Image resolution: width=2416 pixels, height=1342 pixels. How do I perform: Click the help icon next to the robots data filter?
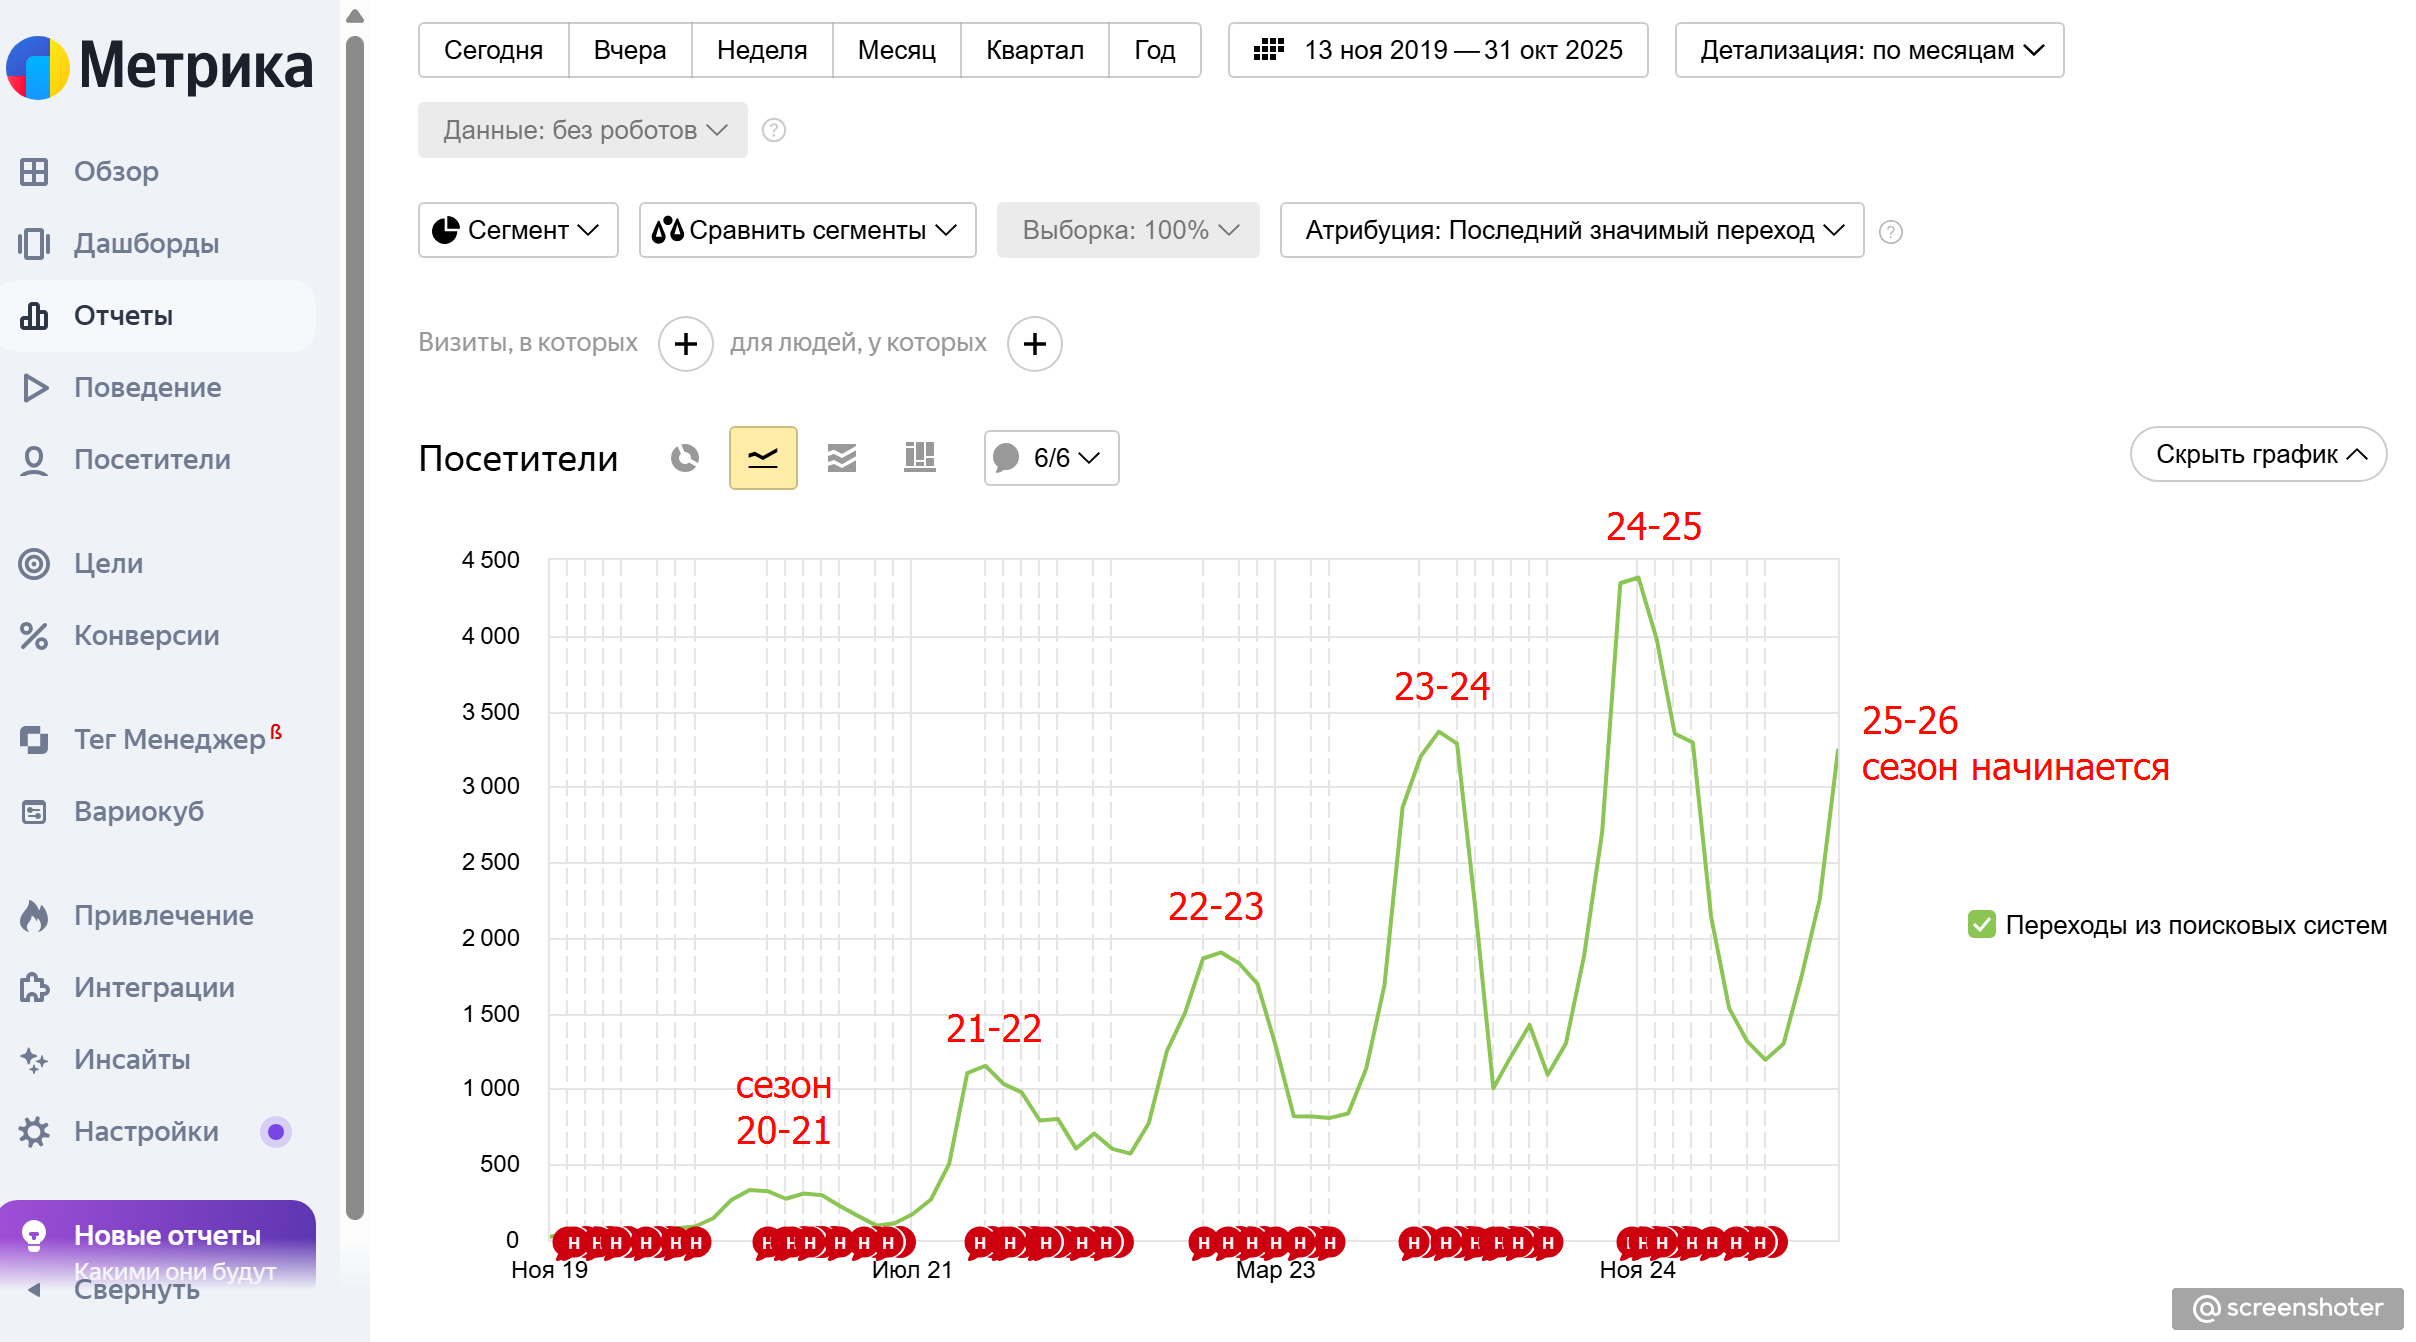[x=774, y=130]
